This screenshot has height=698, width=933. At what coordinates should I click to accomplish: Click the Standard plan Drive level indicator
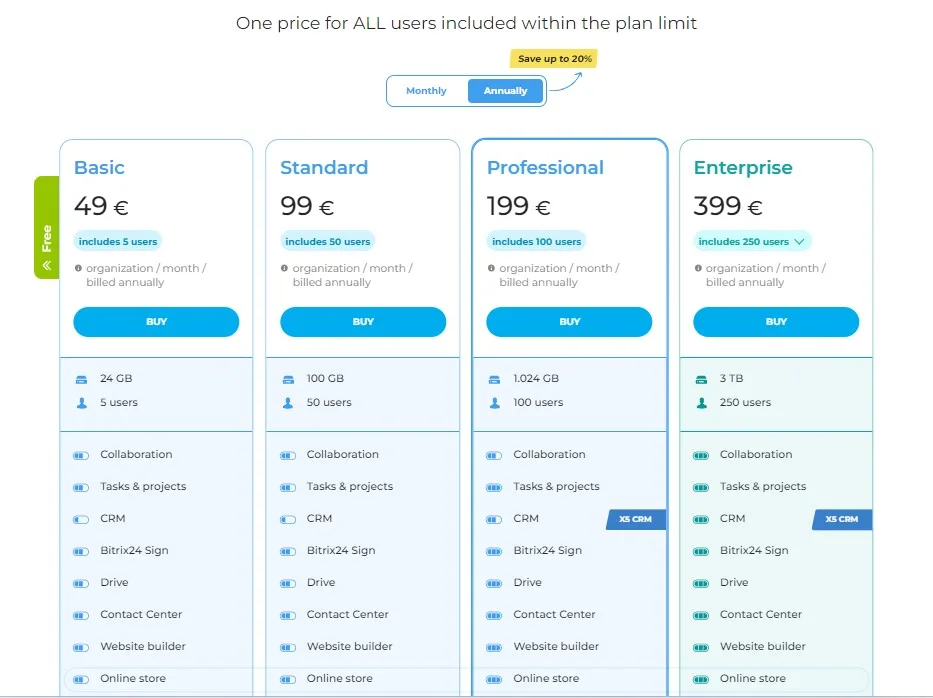288,584
